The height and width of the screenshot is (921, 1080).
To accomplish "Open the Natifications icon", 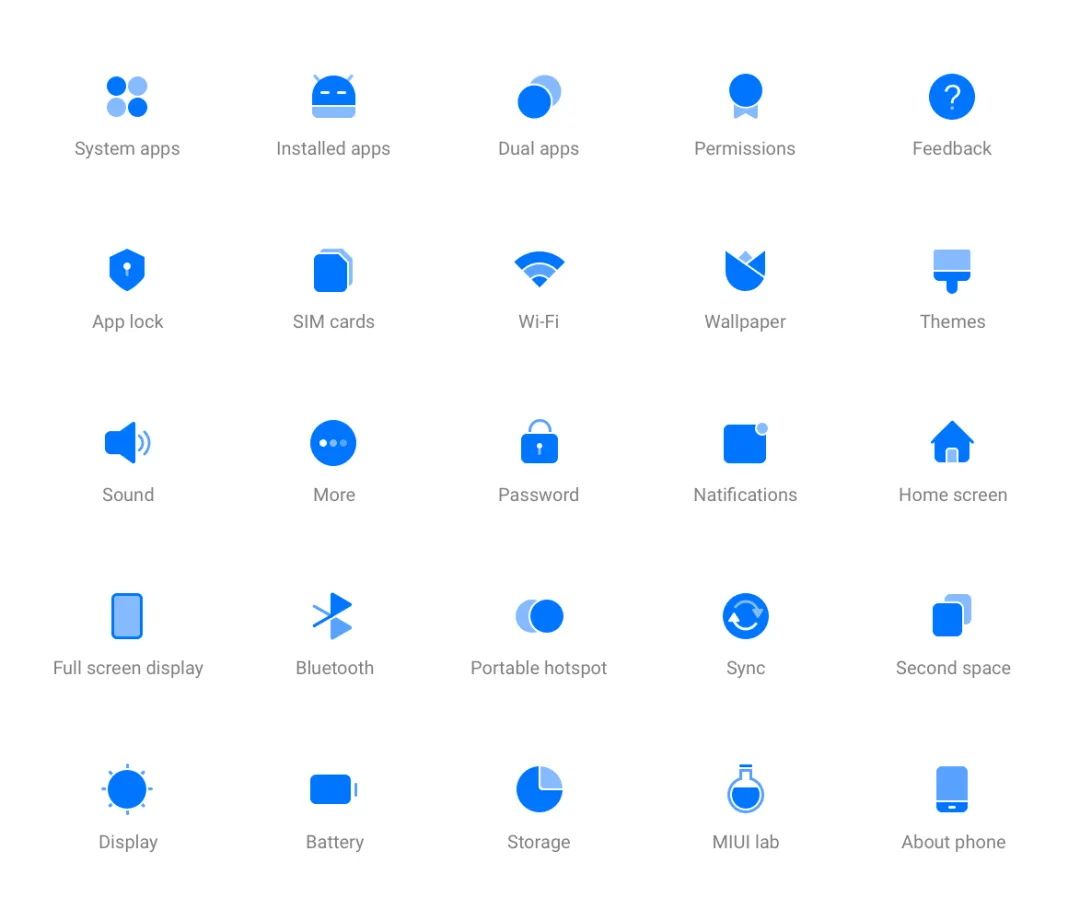I will click(x=745, y=443).
